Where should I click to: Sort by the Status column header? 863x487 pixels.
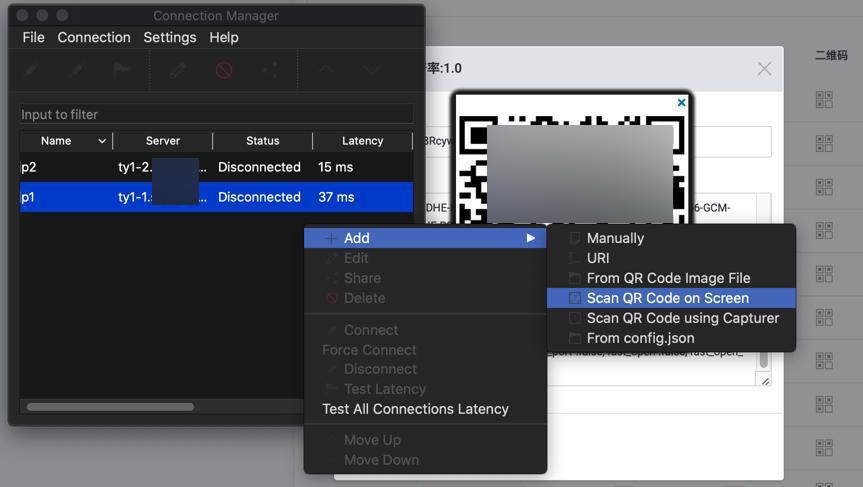pos(263,141)
